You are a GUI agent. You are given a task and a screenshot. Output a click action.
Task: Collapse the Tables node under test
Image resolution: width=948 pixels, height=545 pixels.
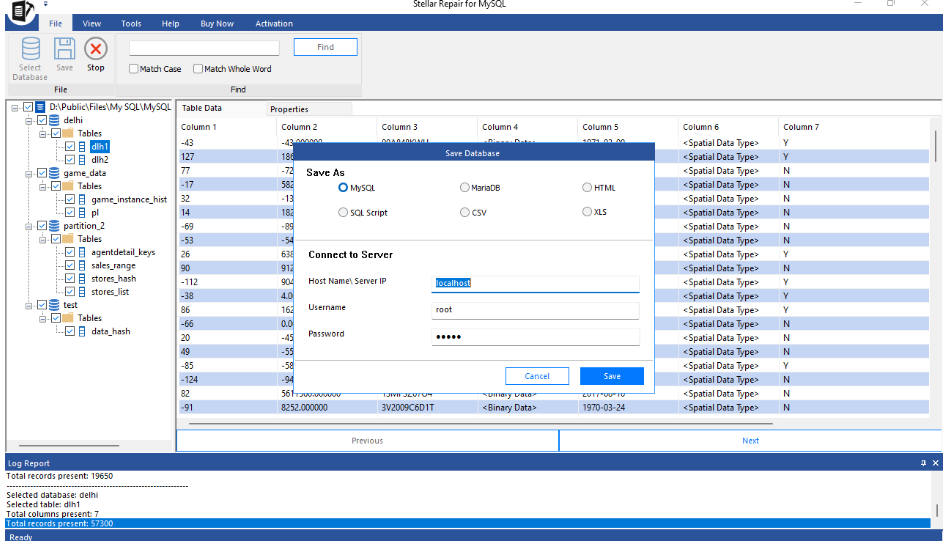pyautogui.click(x=42, y=319)
